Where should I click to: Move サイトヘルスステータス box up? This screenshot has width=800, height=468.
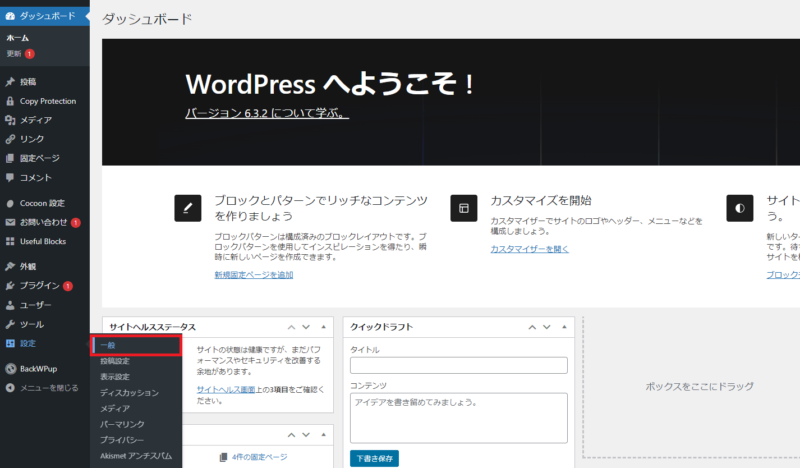(291, 327)
